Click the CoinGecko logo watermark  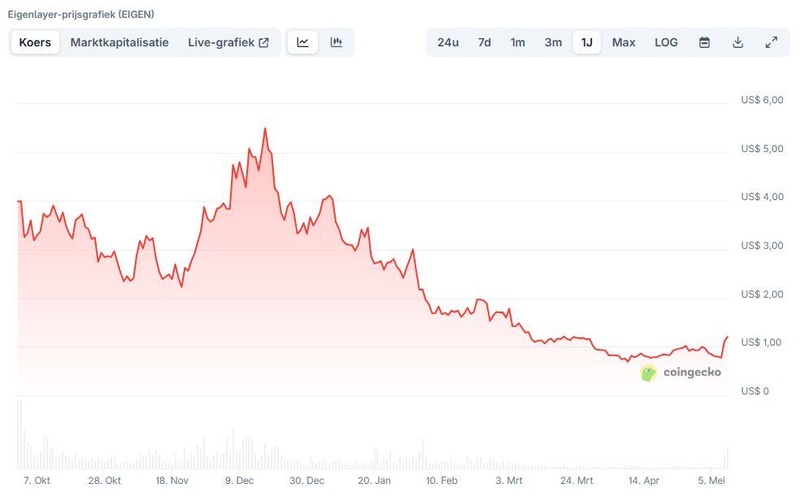coord(680,372)
